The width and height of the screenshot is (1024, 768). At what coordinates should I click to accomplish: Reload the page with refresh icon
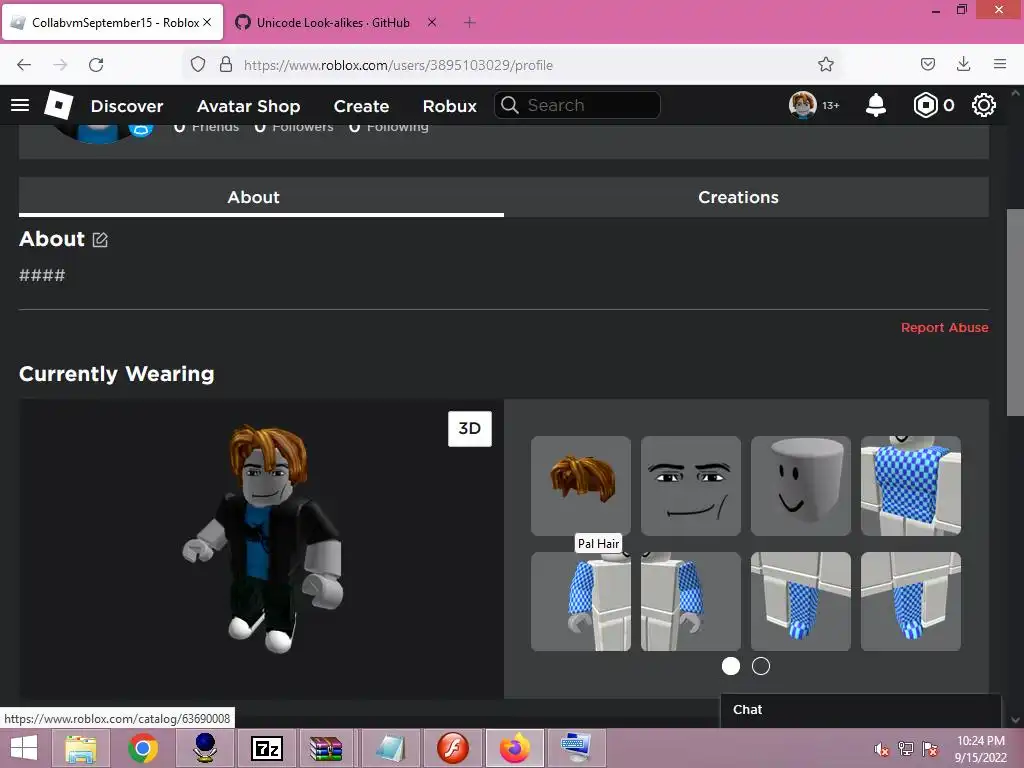click(x=96, y=65)
